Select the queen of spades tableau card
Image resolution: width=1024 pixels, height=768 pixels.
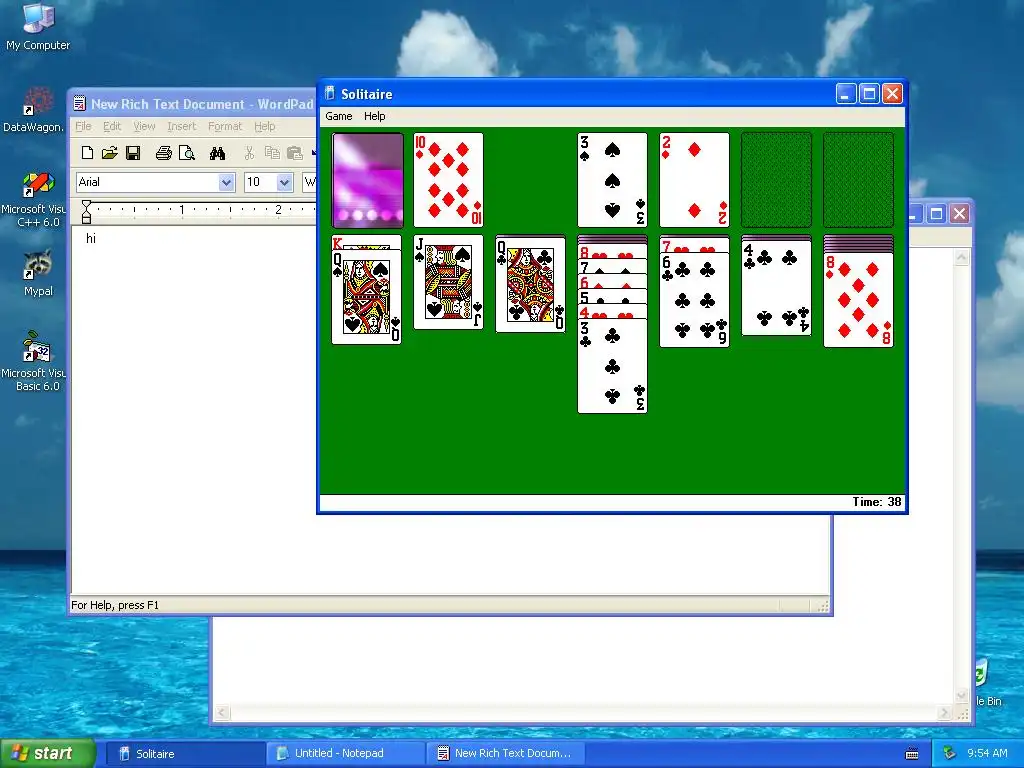coord(366,297)
